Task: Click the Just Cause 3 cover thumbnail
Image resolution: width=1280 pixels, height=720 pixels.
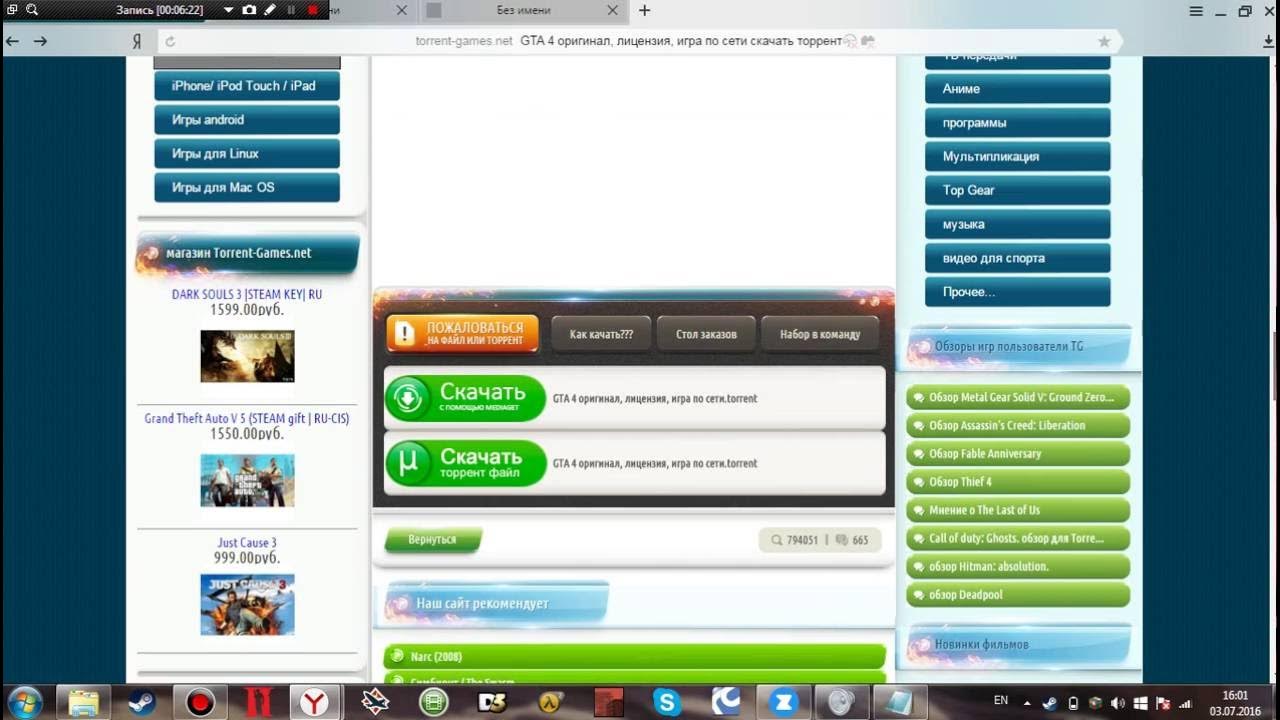Action: point(247,605)
